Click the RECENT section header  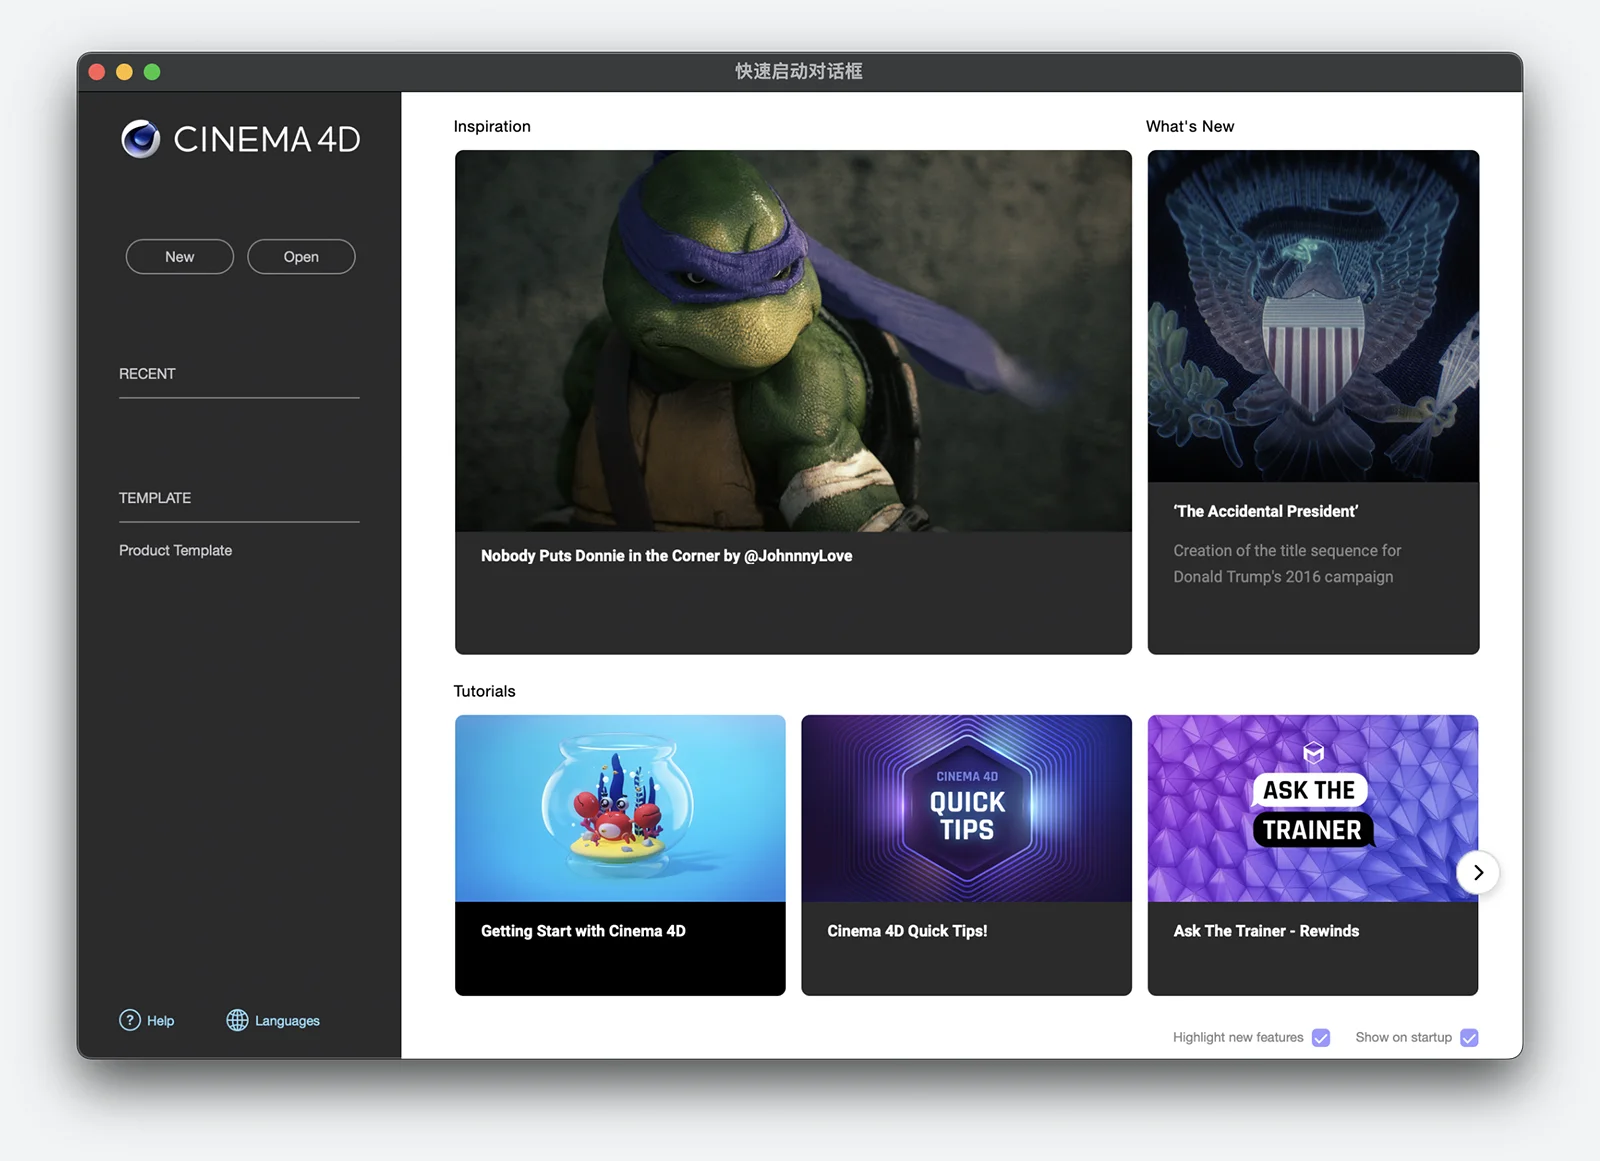147,374
